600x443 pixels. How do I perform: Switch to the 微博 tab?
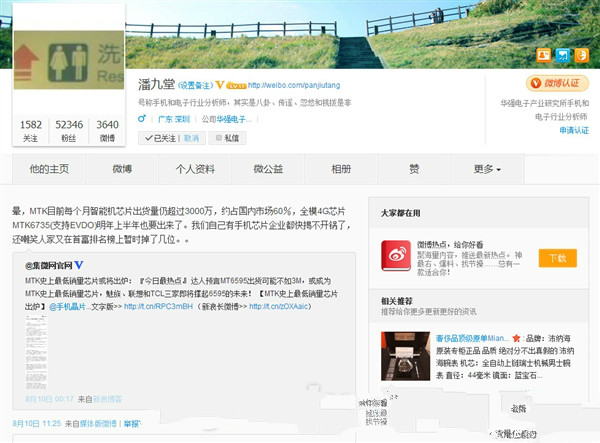pos(122,169)
